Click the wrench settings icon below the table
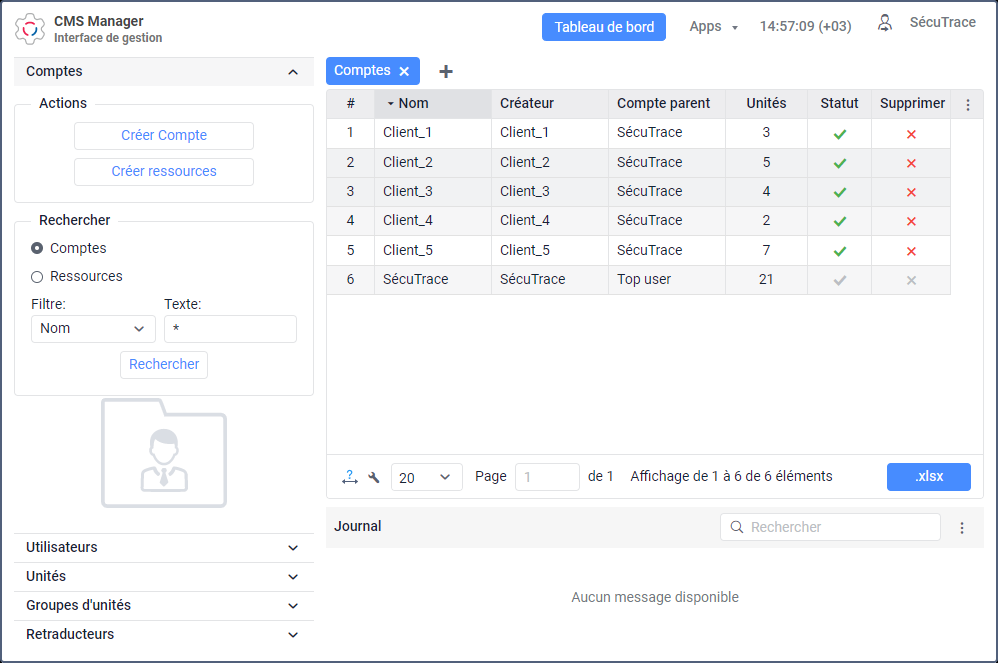Viewport: 998px width, 663px height. click(x=374, y=478)
